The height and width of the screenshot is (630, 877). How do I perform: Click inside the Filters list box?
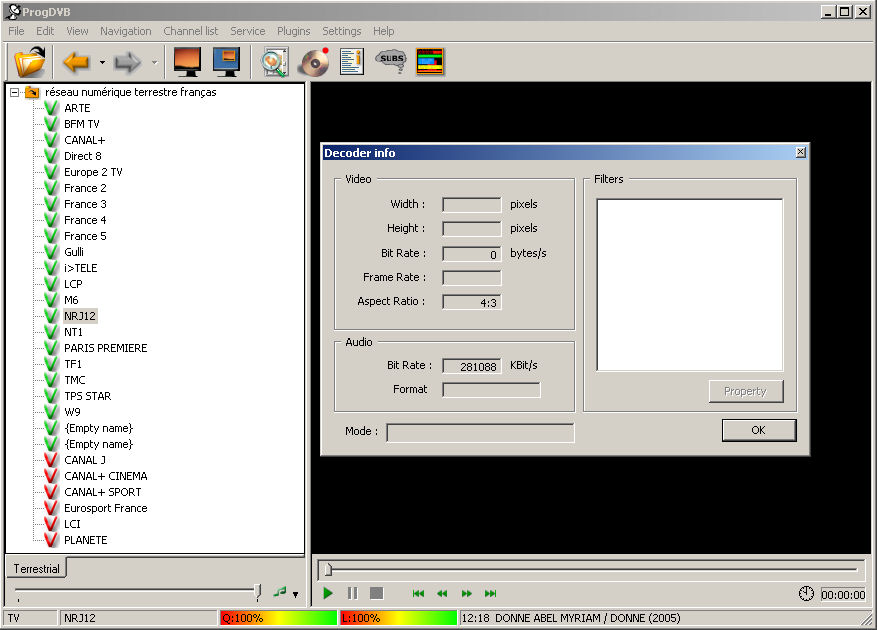(x=690, y=285)
